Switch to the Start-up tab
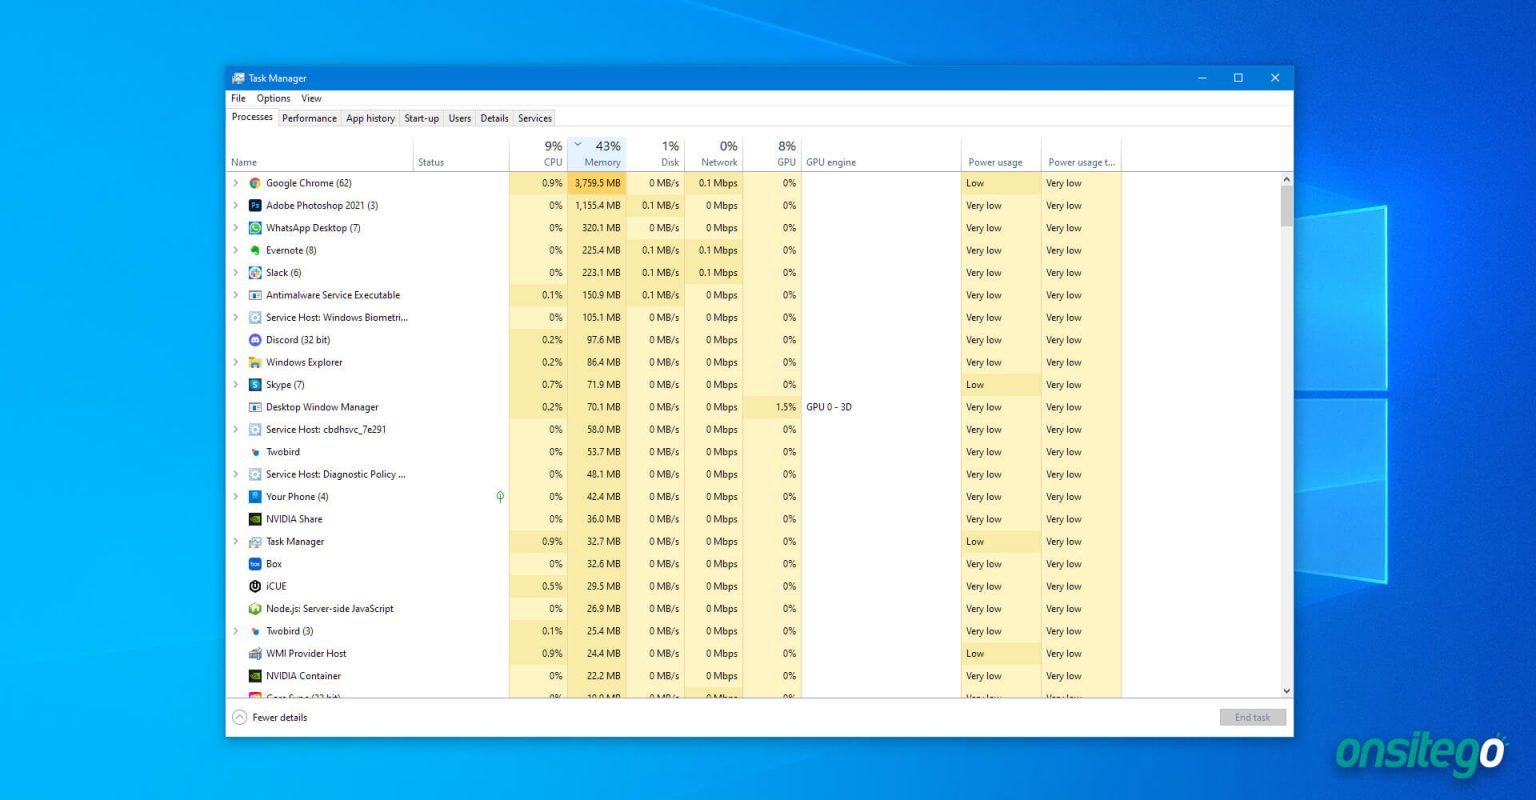The width and height of the screenshot is (1536, 800). [421, 118]
